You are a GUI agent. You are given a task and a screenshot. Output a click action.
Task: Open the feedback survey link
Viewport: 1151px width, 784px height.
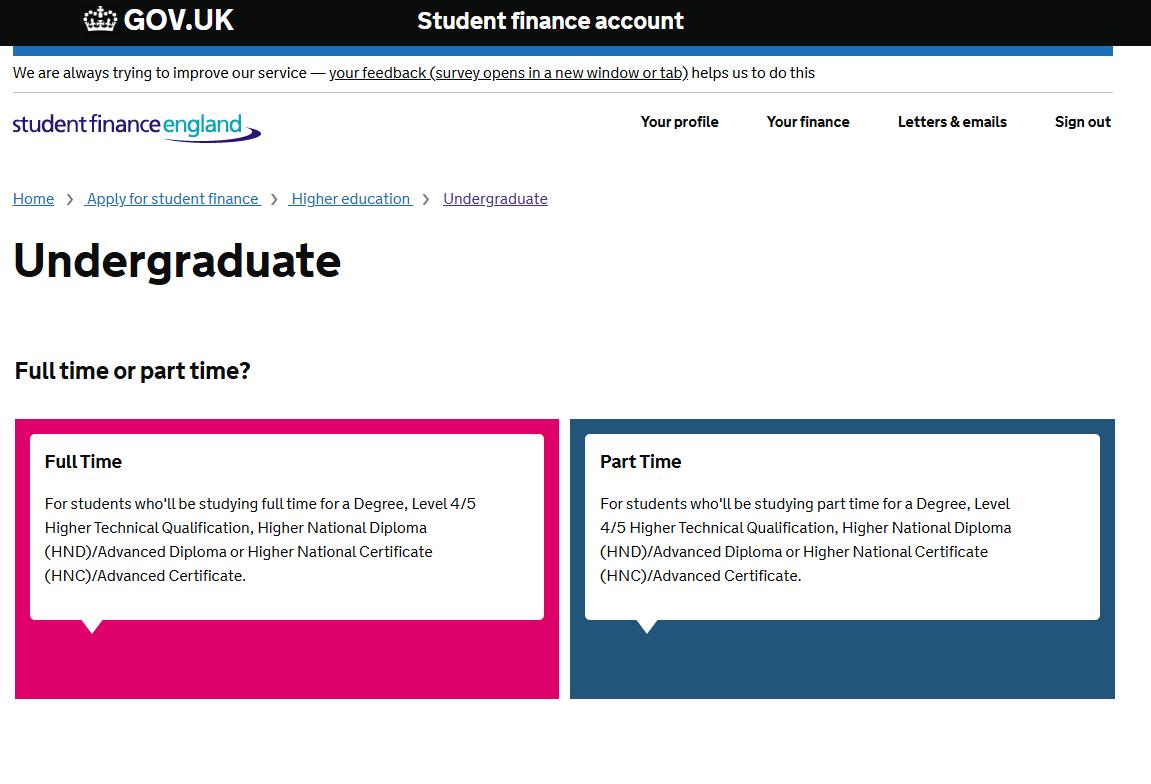pyautogui.click(x=508, y=73)
